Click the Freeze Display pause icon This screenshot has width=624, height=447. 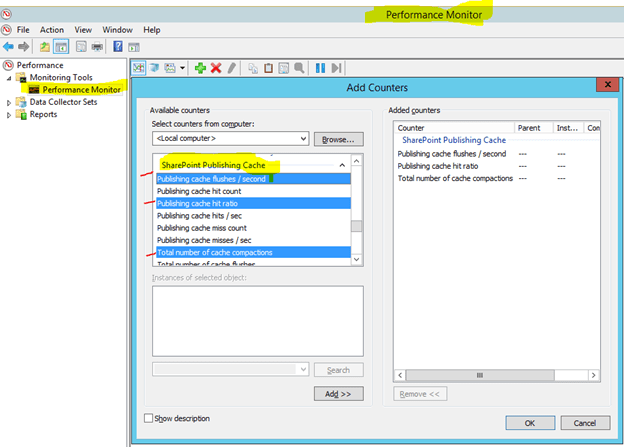pyautogui.click(x=321, y=67)
